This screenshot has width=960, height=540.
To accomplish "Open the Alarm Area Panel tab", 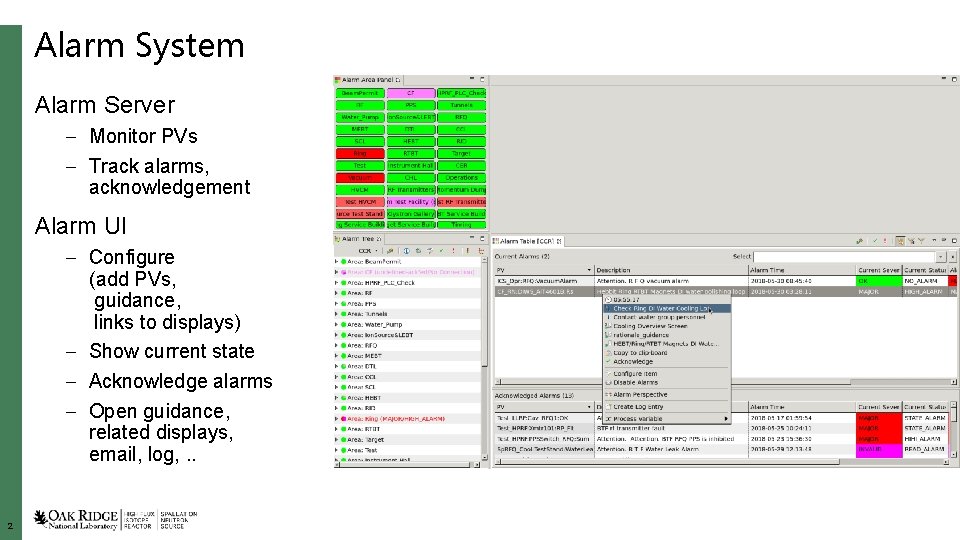I will pos(367,80).
